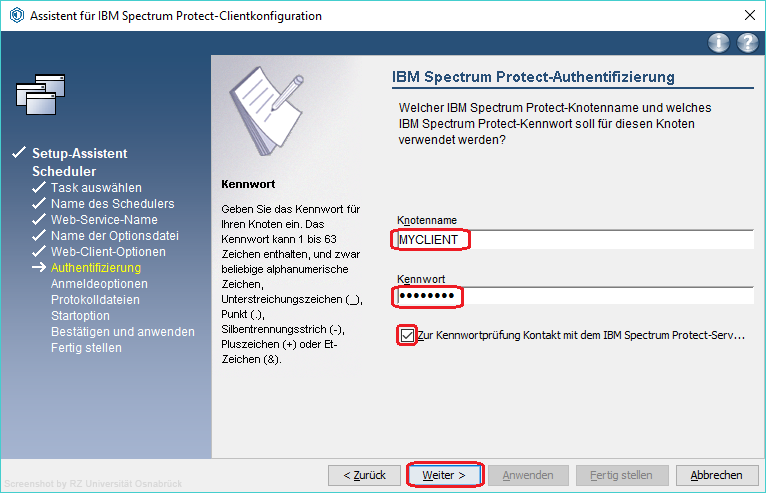
Task: Click the application icon in title bar
Action: coord(15,15)
